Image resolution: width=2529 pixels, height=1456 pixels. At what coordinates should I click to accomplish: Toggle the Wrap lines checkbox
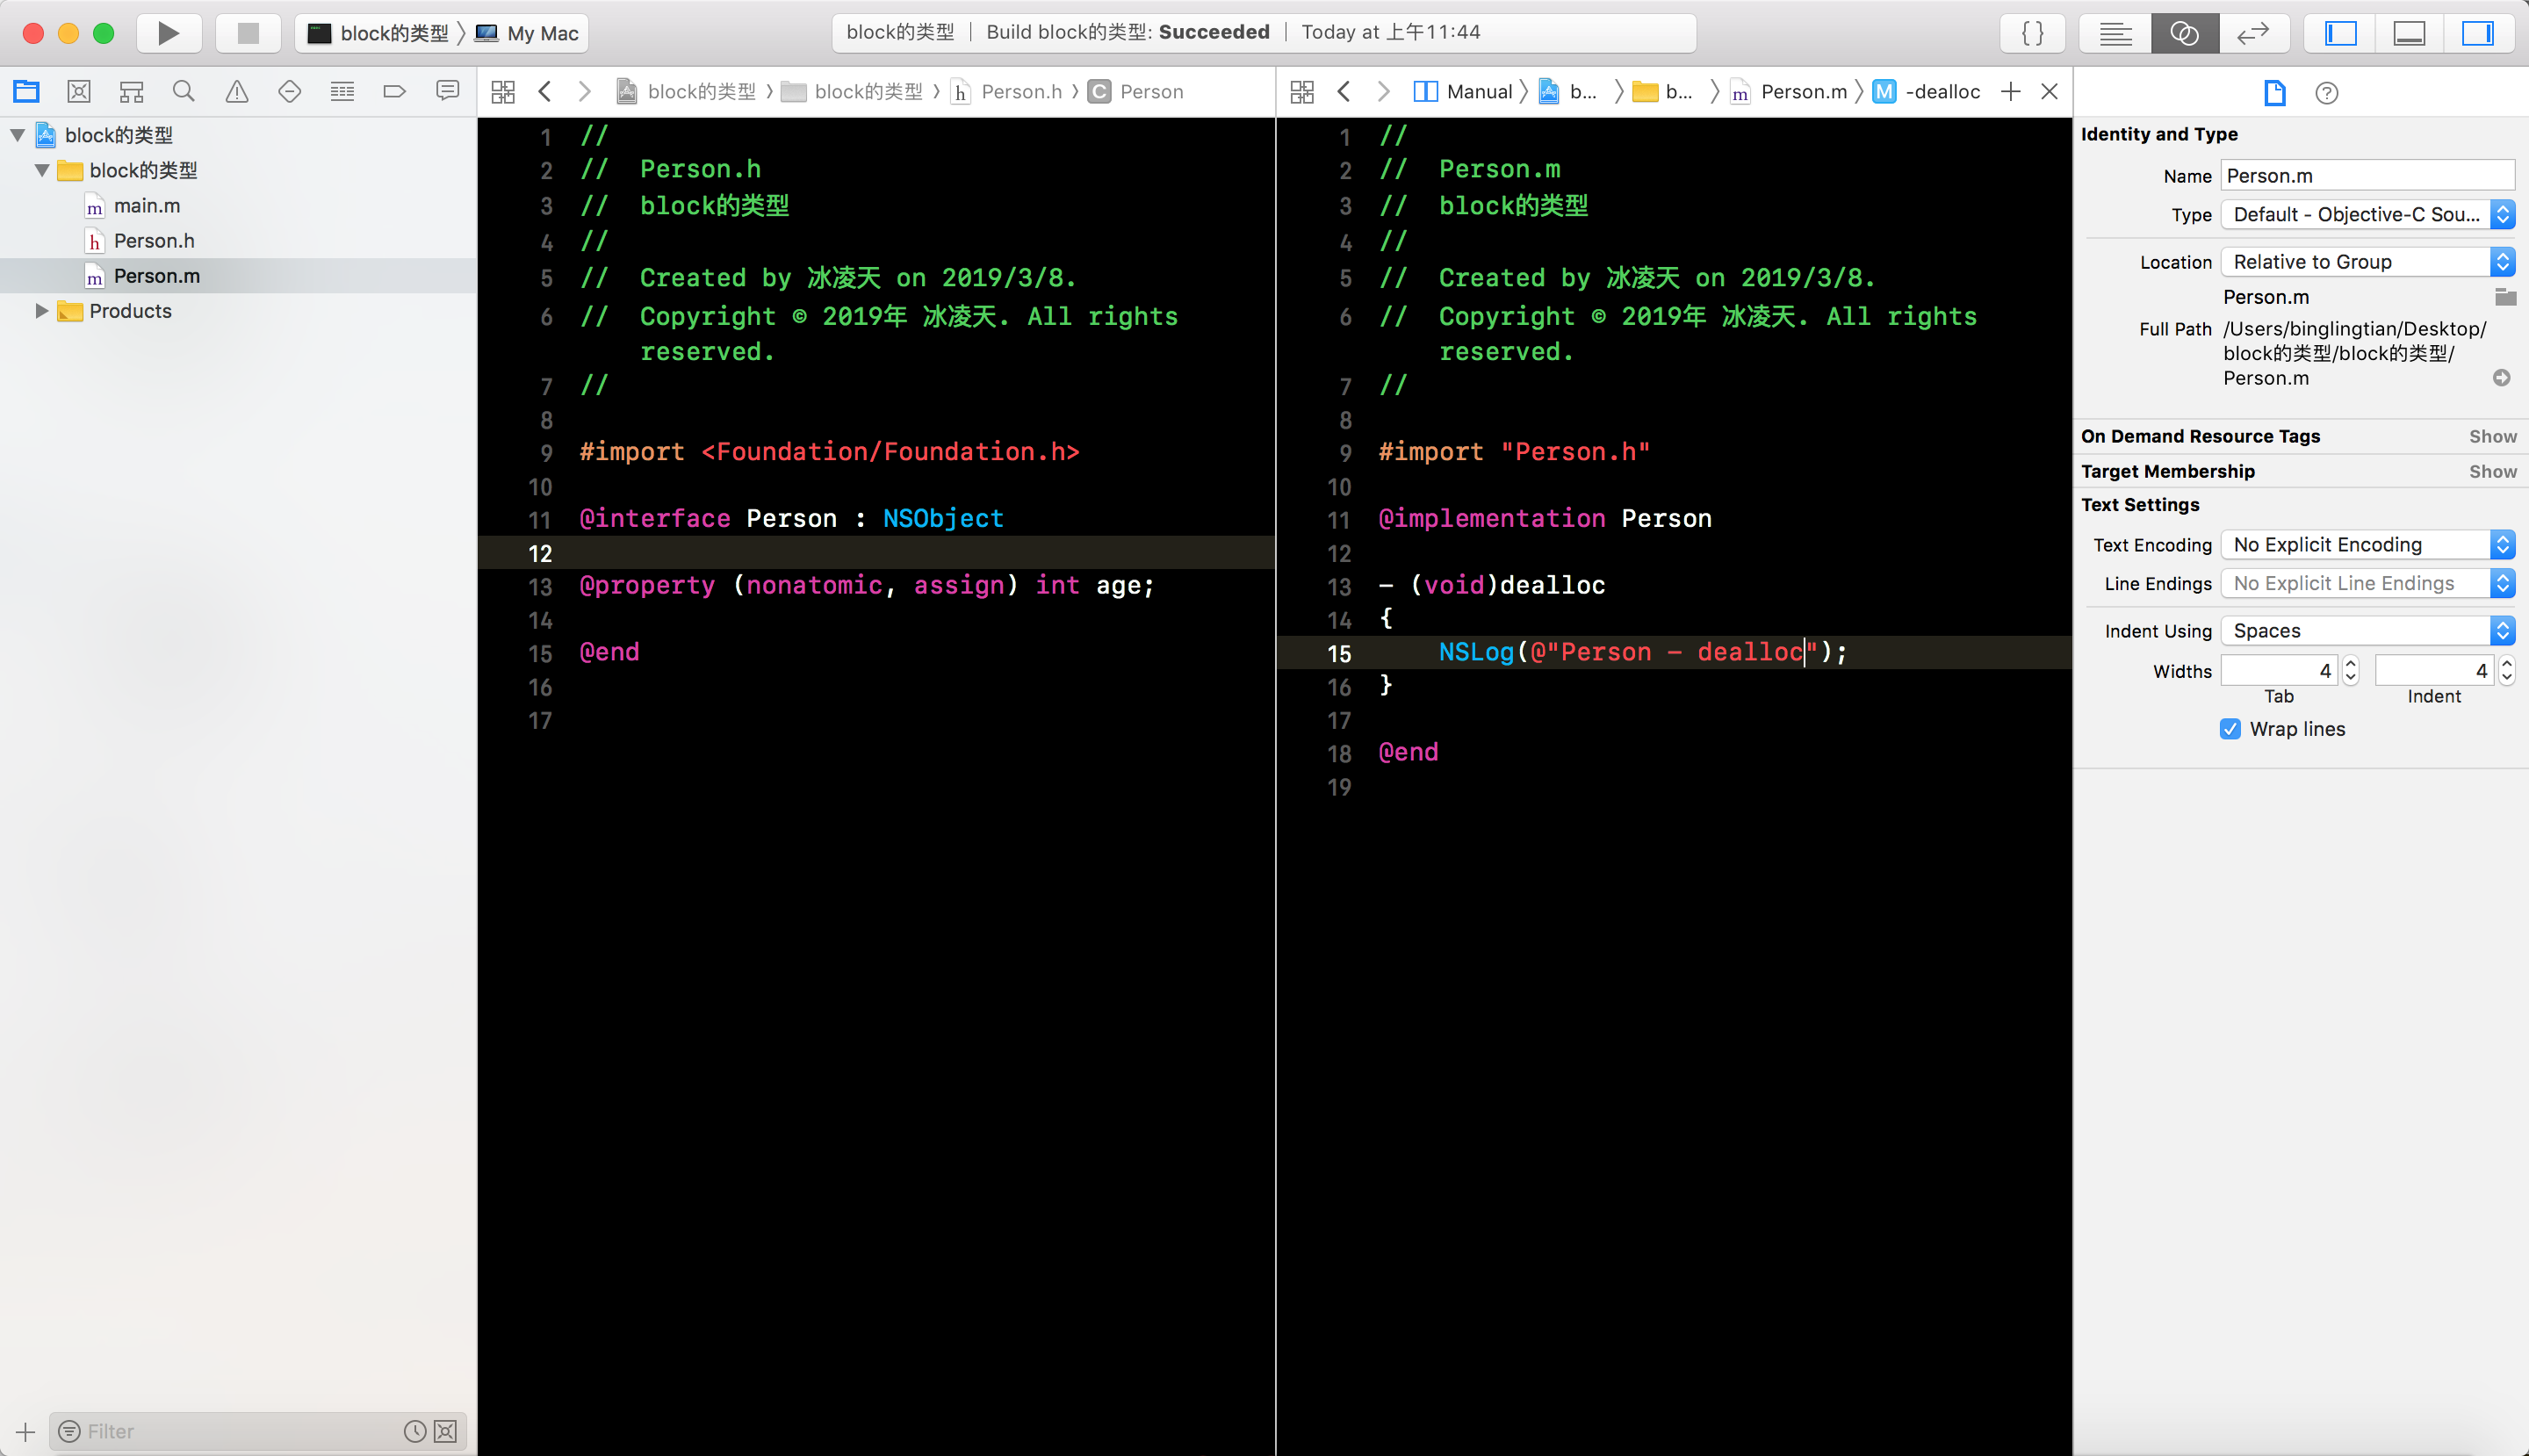click(x=2230, y=729)
